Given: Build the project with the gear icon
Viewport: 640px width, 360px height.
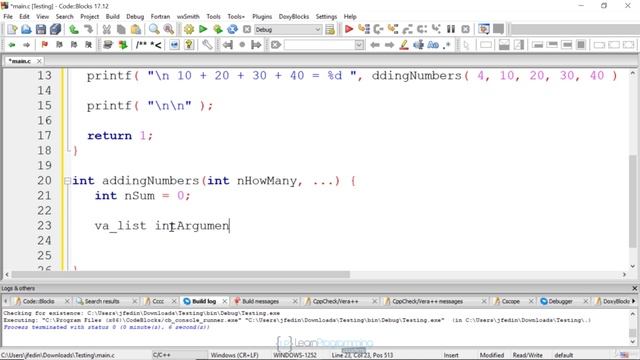Looking at the screenshot, I should [x=189, y=29].
